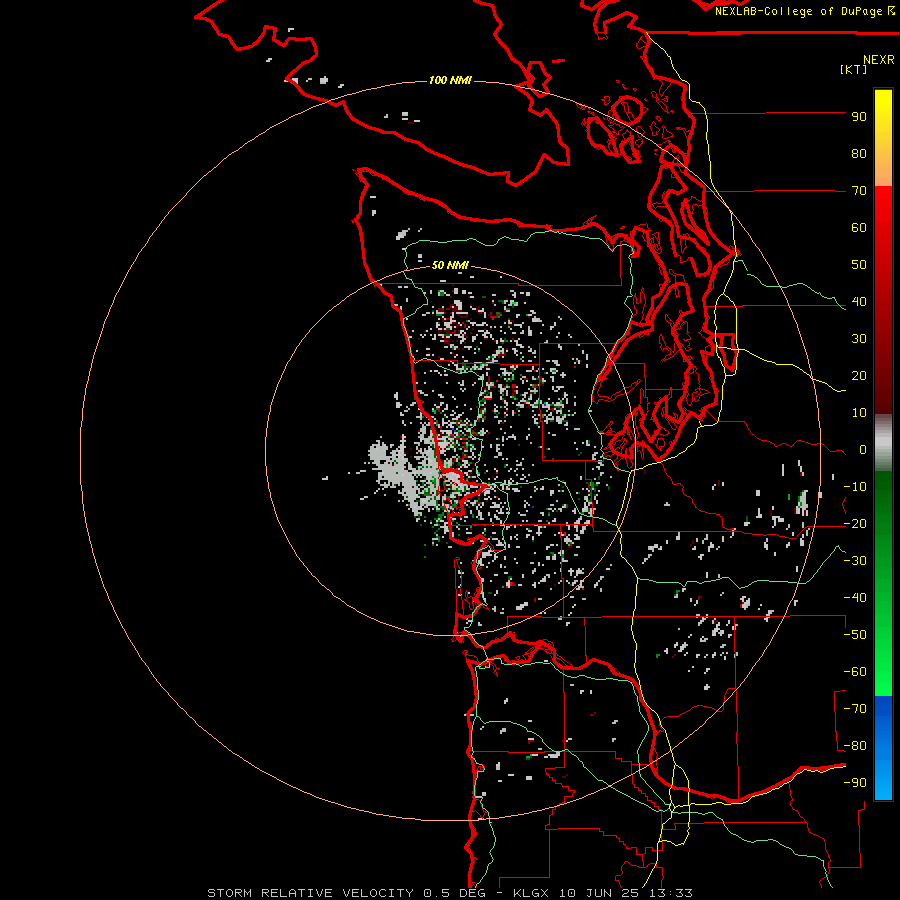Select the -50 value on the velocity scale
The width and height of the screenshot is (900, 900).
pos(855,635)
